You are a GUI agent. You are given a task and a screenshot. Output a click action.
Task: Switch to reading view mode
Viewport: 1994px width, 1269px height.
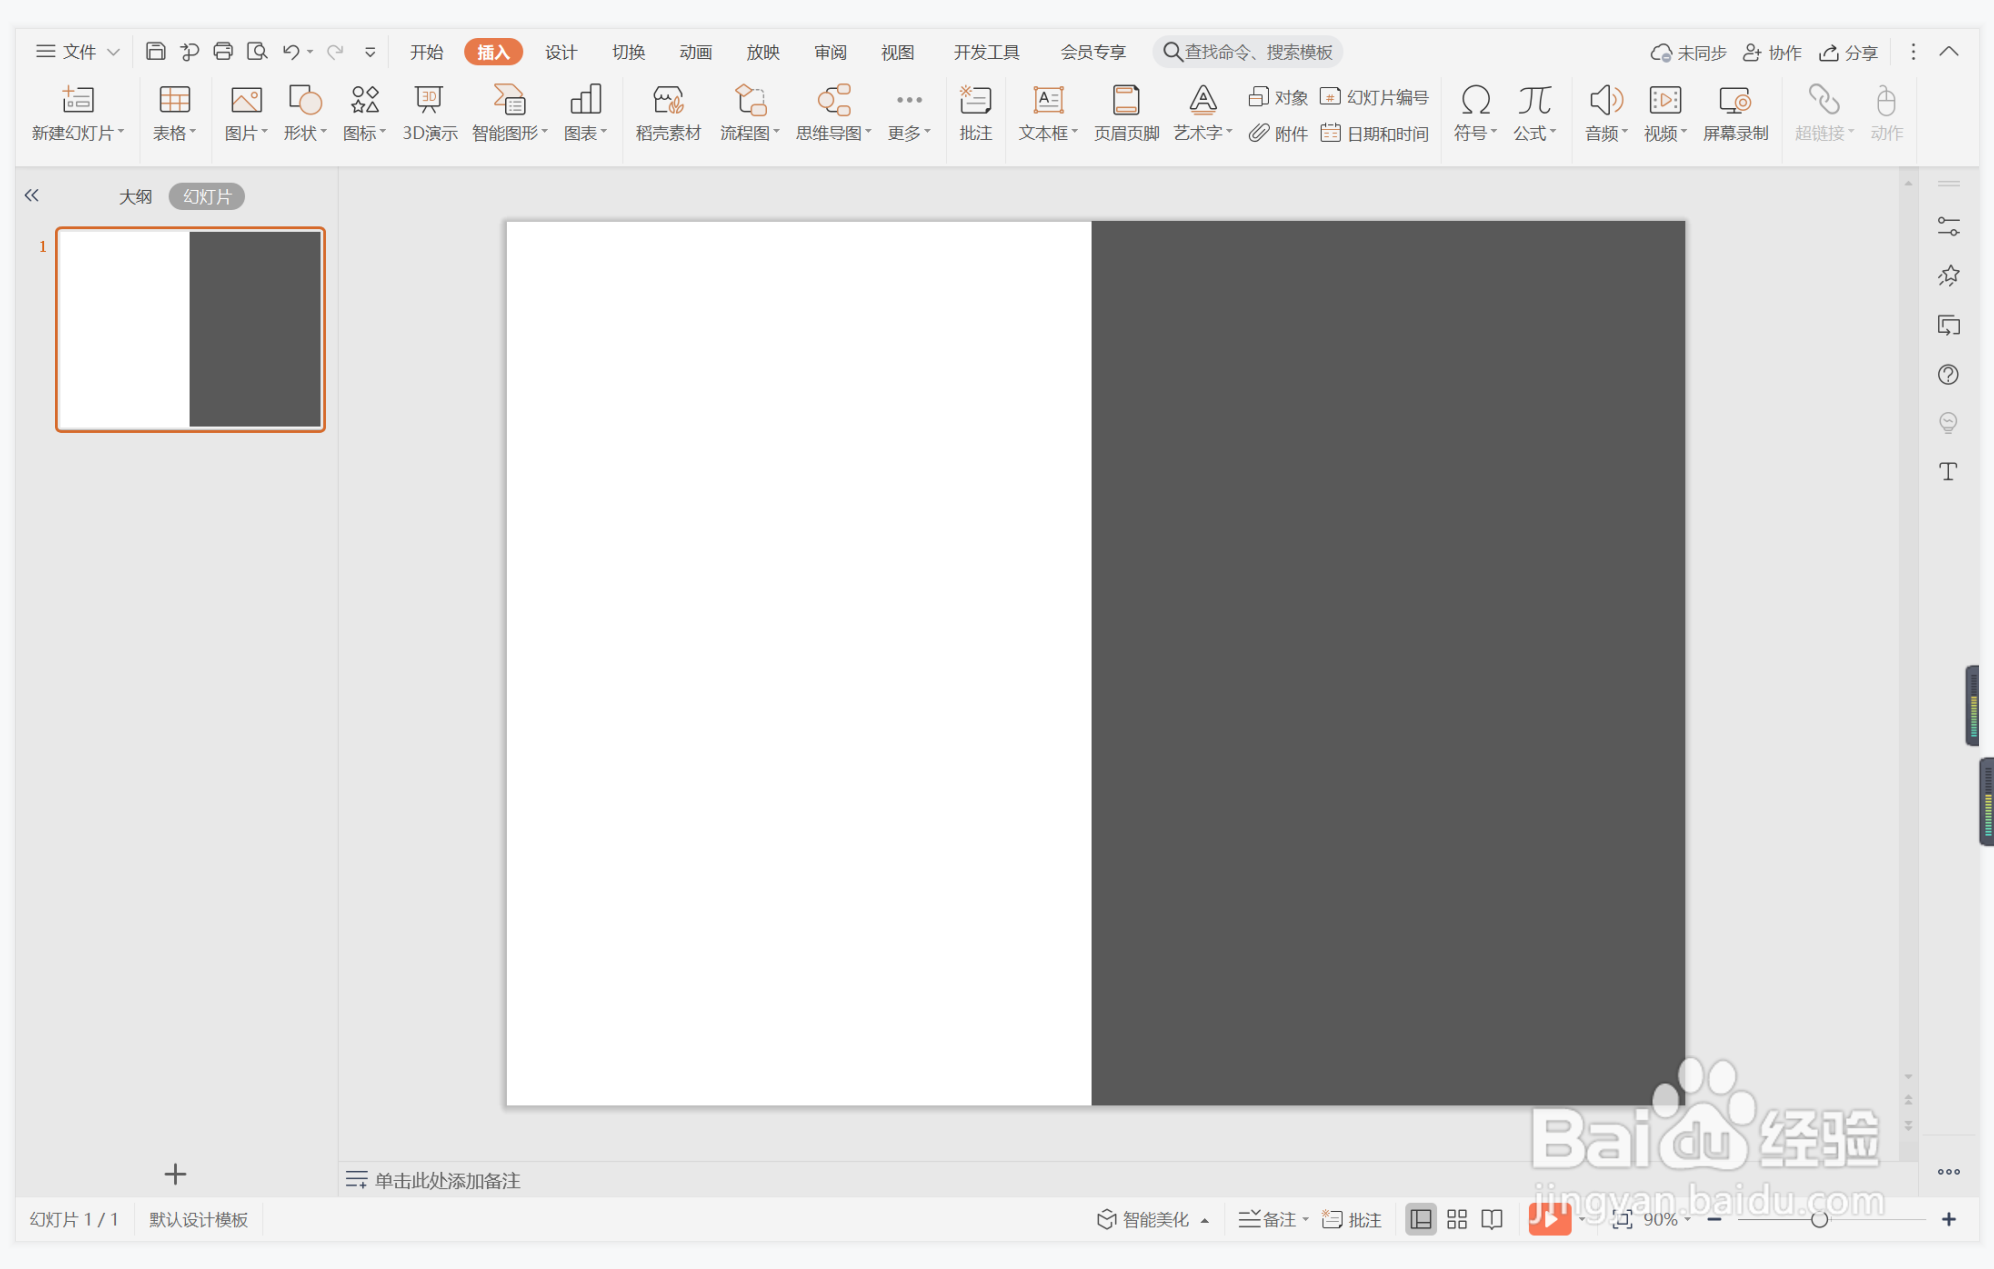pyautogui.click(x=1491, y=1219)
